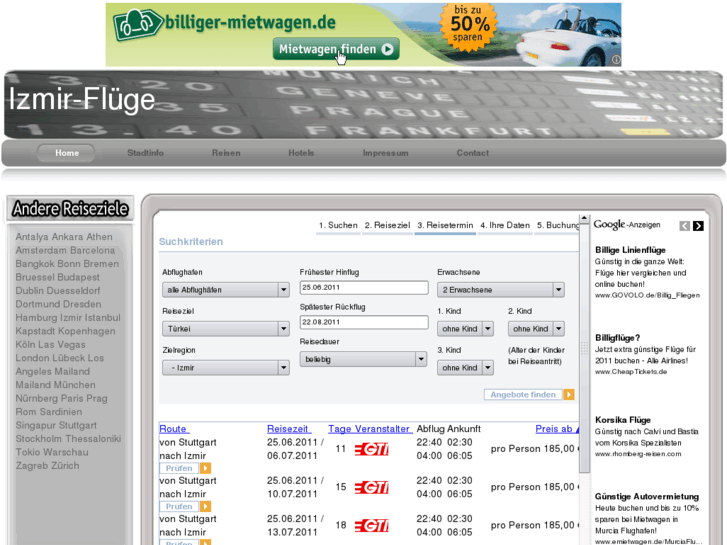The height and width of the screenshot is (545, 727).
Task: Click the vertical scrollbar thumb of the search panel
Action: [584, 348]
